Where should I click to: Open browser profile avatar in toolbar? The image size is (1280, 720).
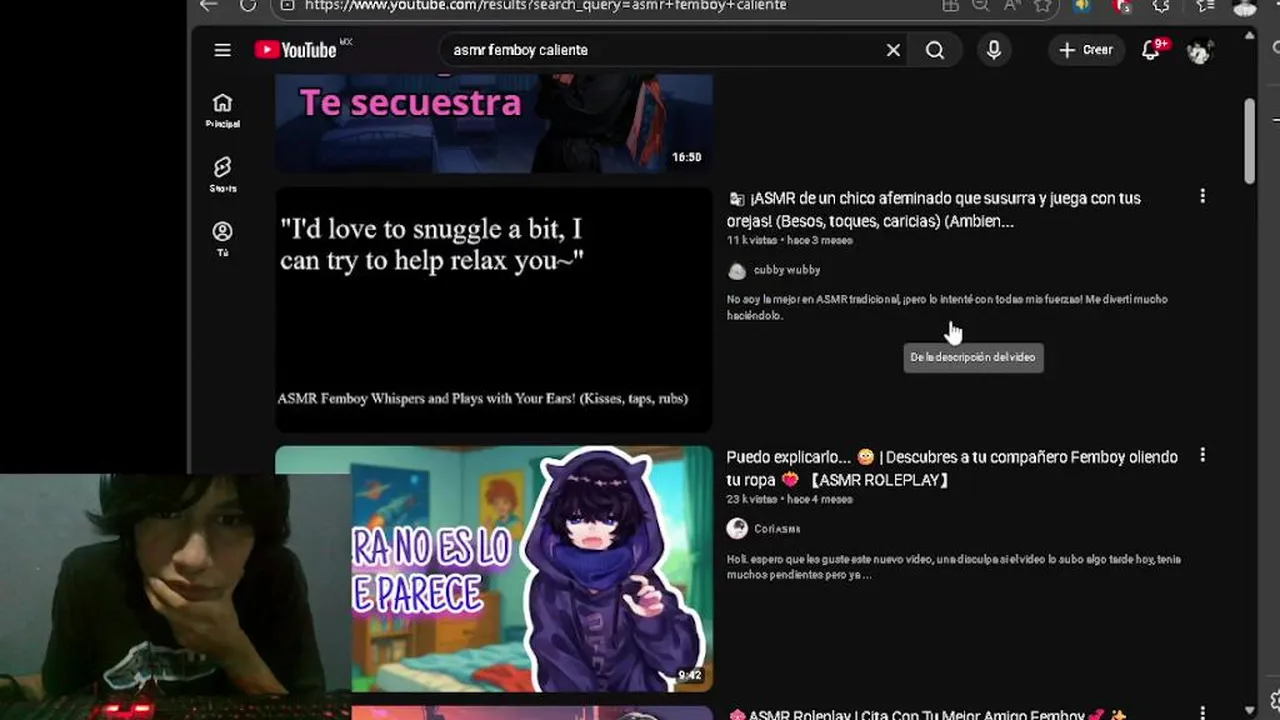click(x=1245, y=5)
